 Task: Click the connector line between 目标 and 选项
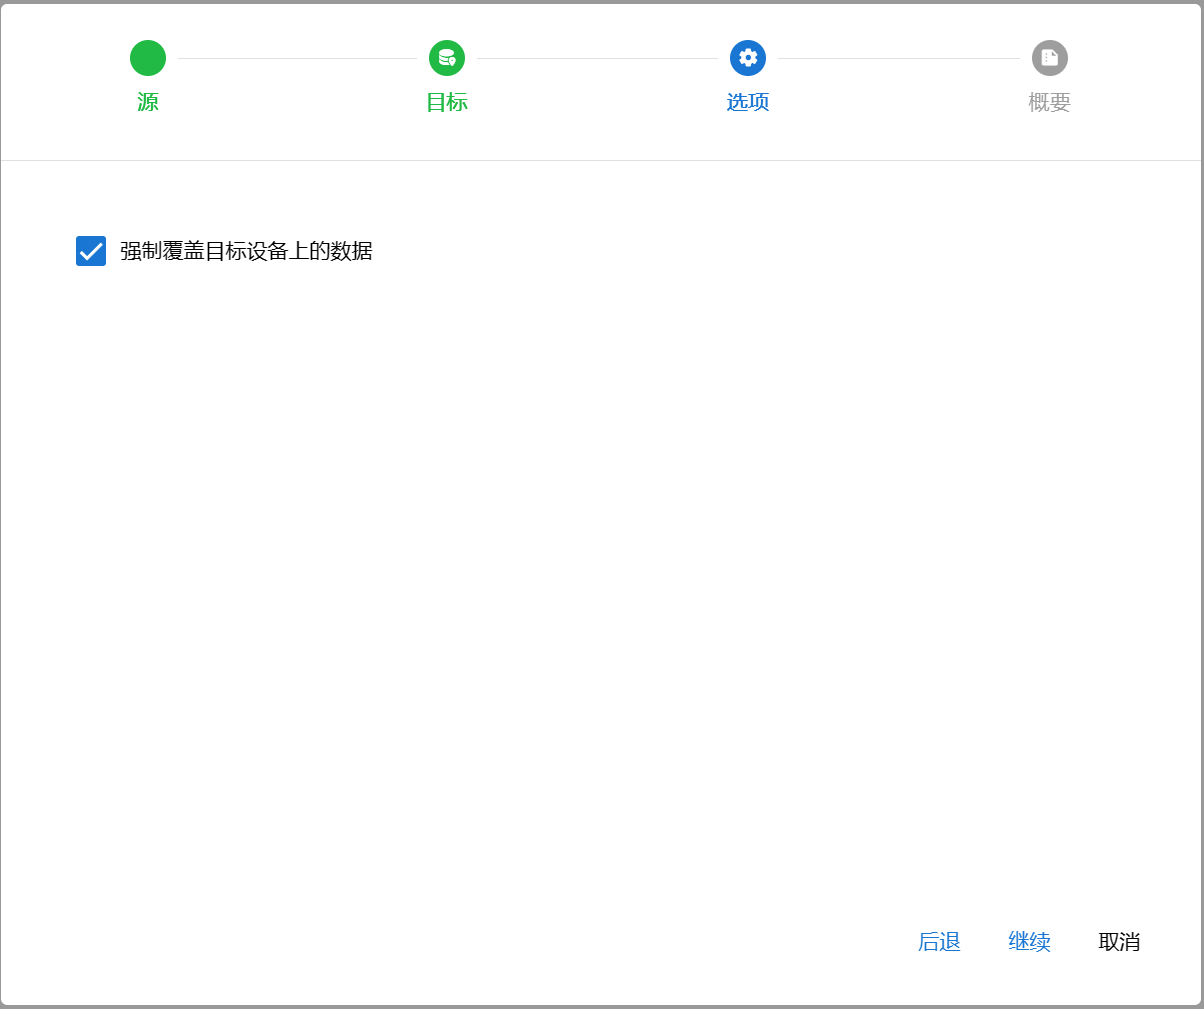click(597, 58)
